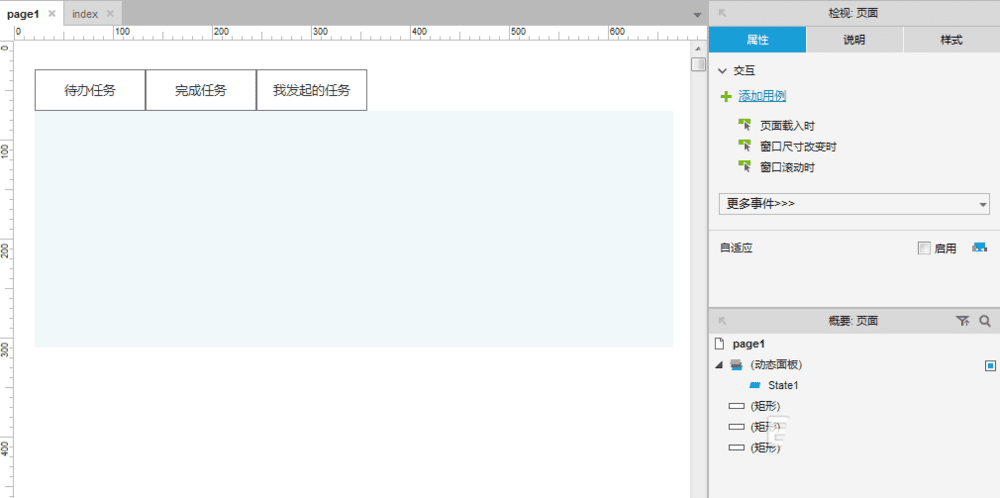Select the third (矩形) outline item
Screen dimensions: 1000x498
click(765, 448)
